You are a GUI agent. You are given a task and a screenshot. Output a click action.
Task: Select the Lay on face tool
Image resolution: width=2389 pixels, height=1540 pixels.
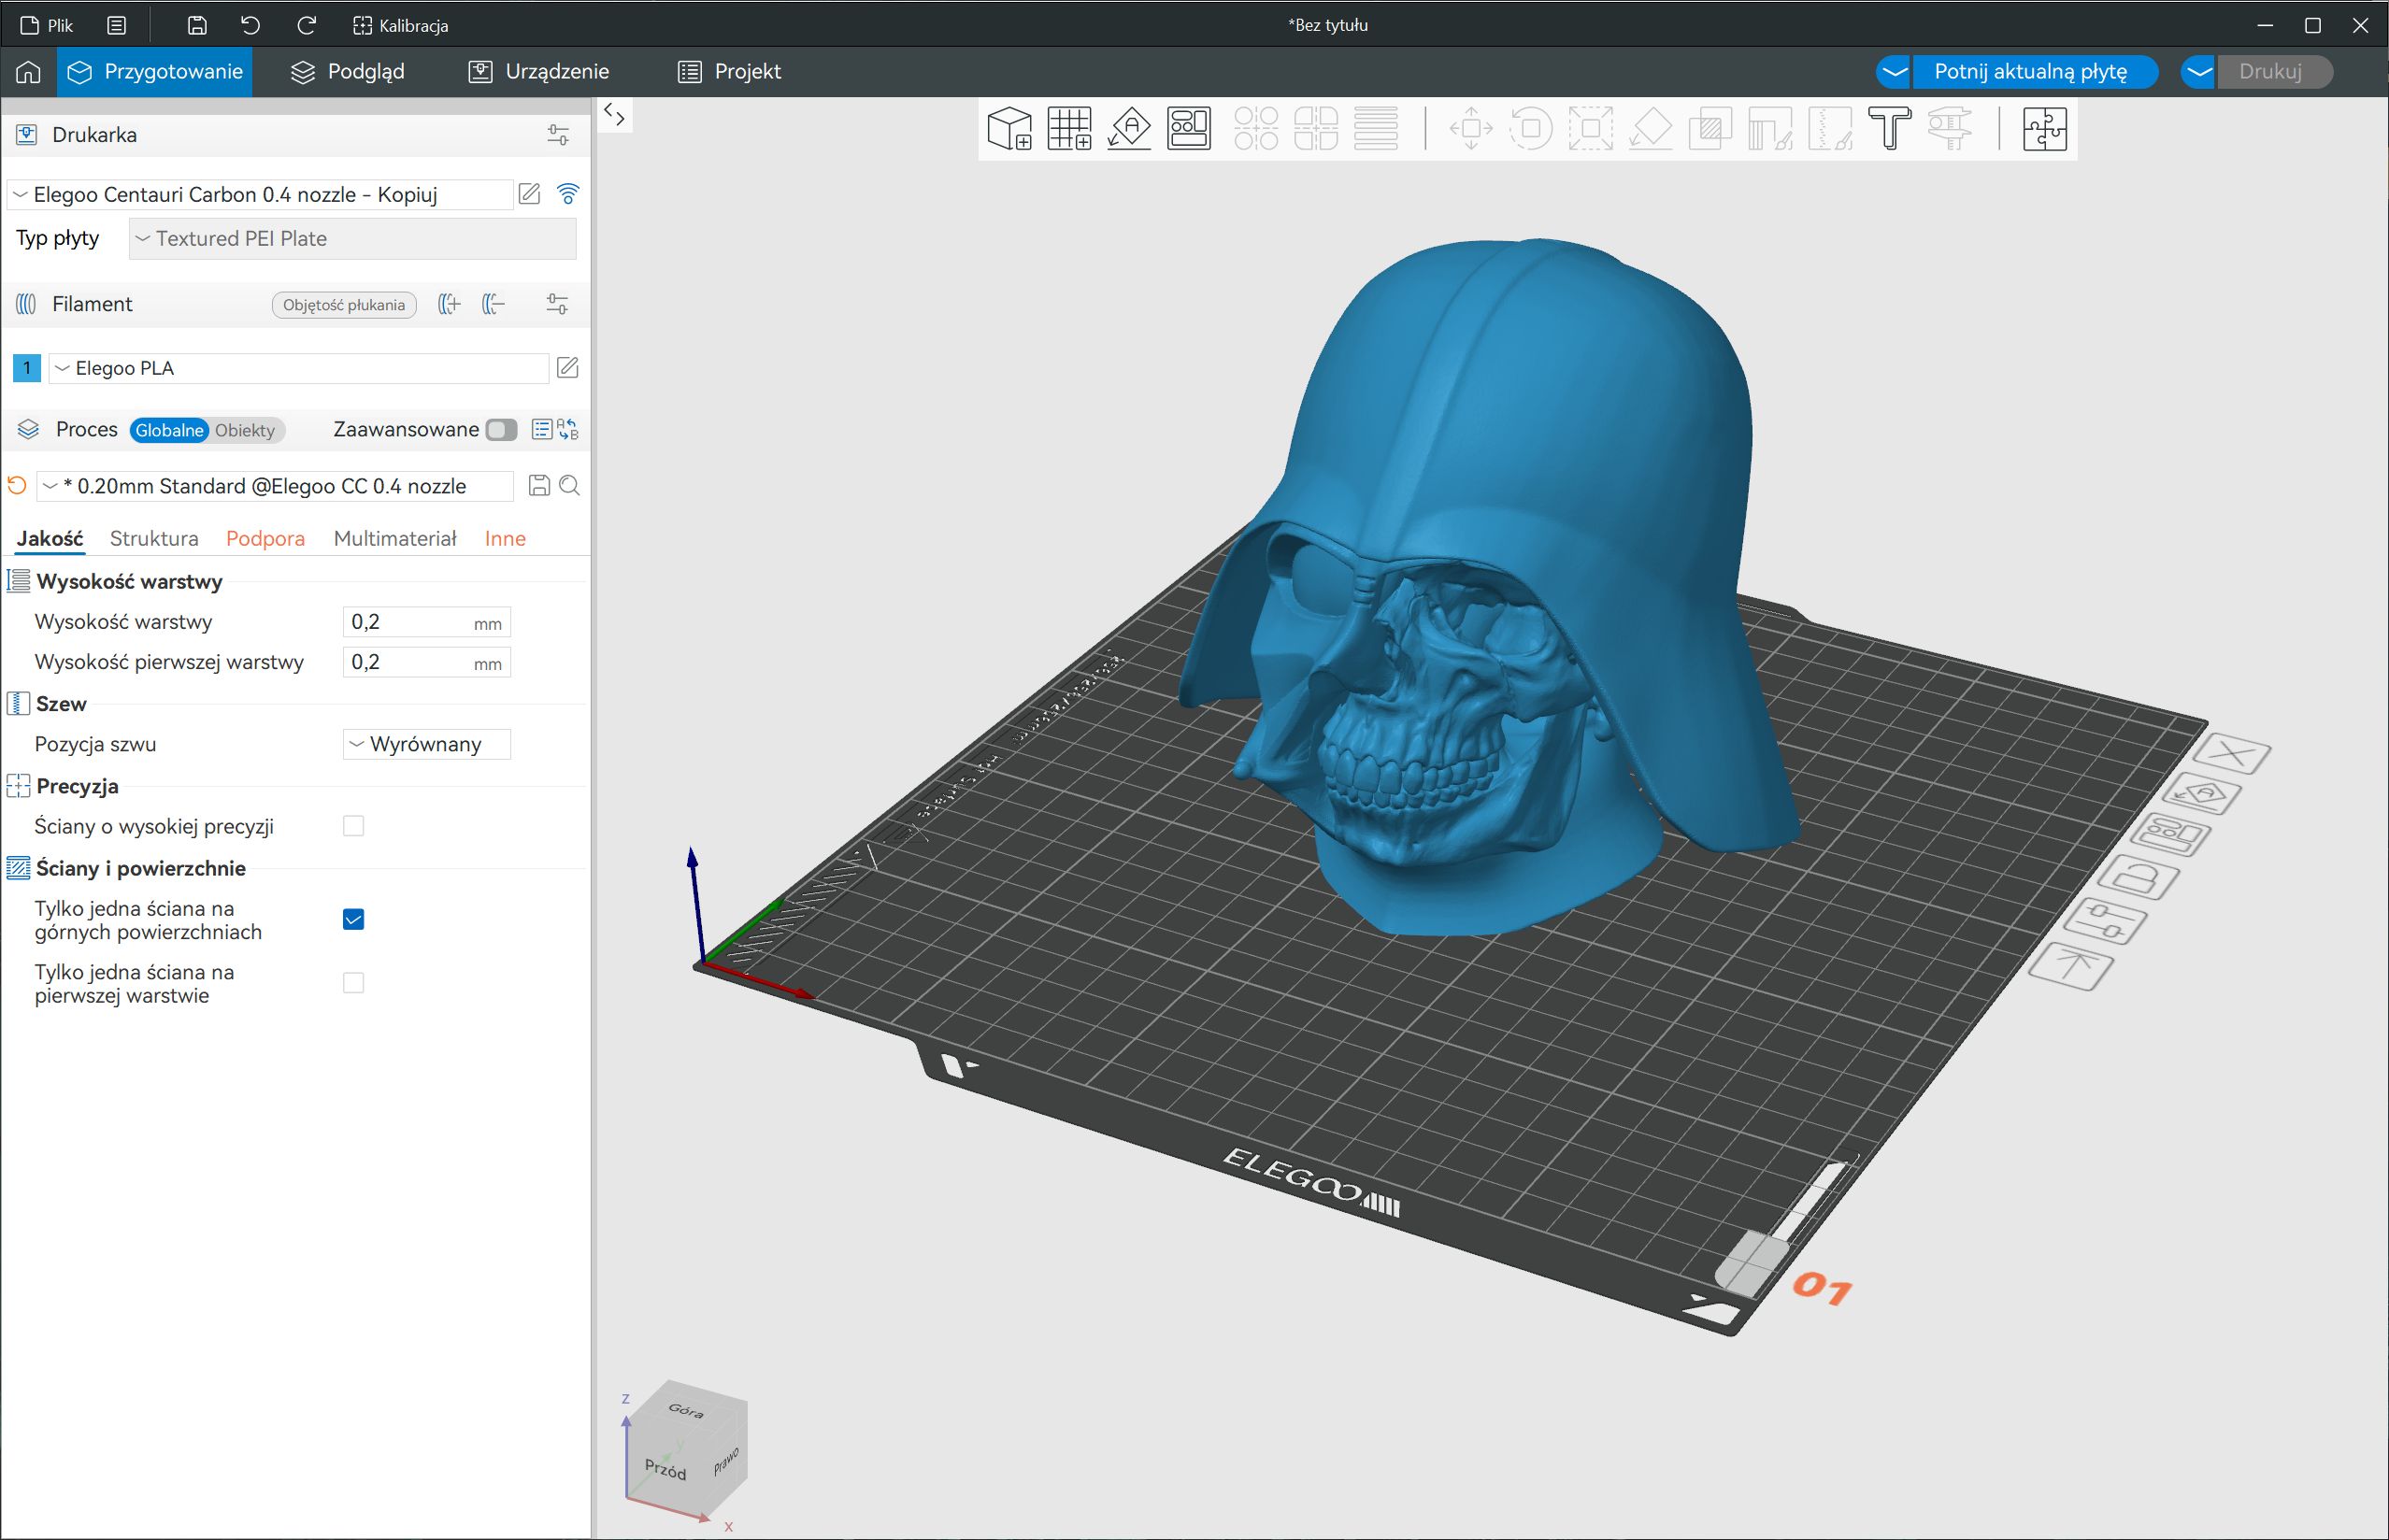click(1651, 128)
